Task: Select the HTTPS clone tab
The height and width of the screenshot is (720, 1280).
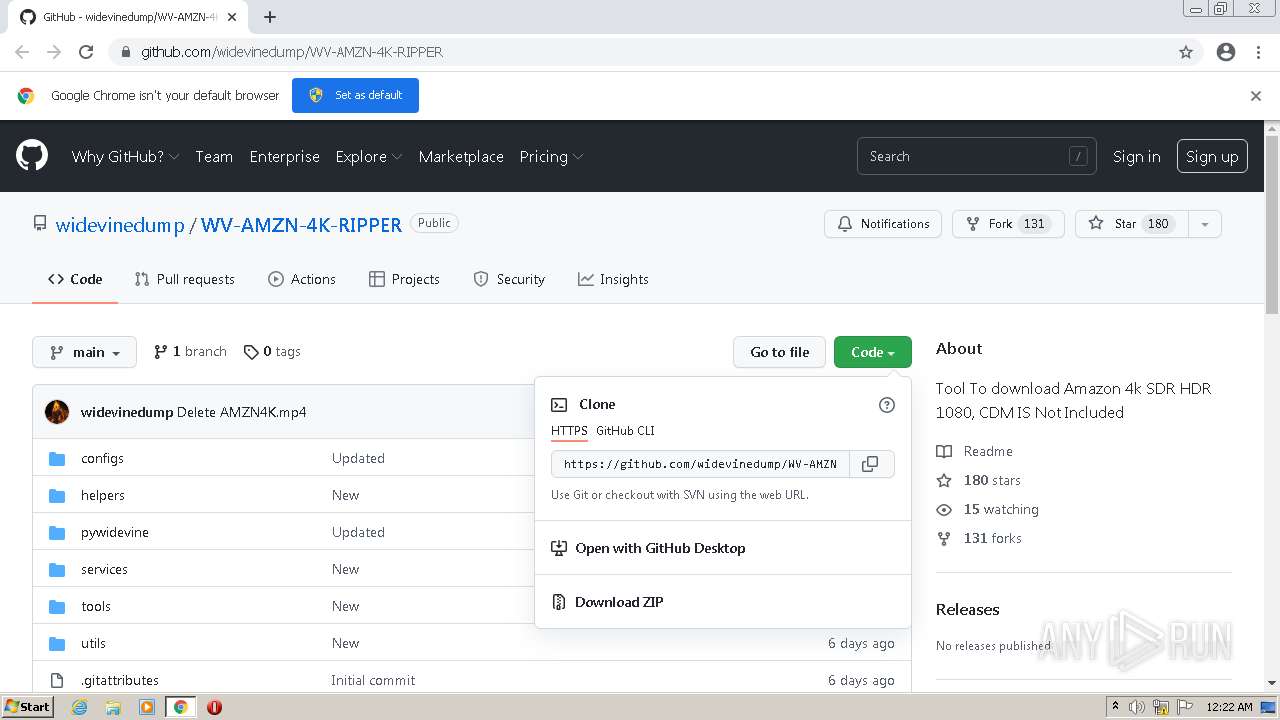Action: (x=569, y=431)
